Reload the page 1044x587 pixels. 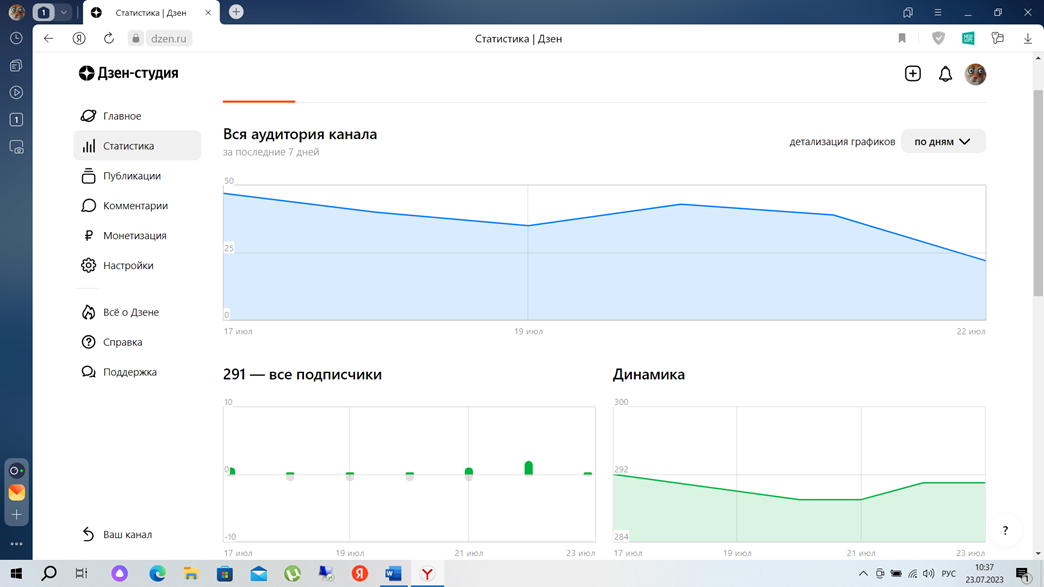(x=109, y=39)
